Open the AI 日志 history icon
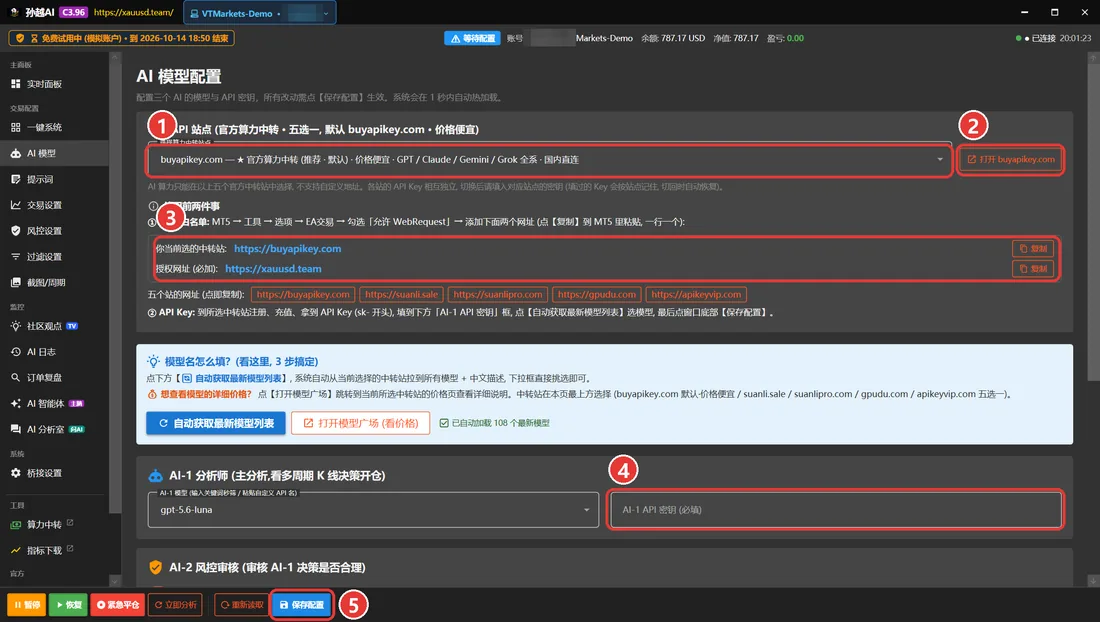Image resolution: width=1100 pixels, height=622 pixels. point(15,351)
